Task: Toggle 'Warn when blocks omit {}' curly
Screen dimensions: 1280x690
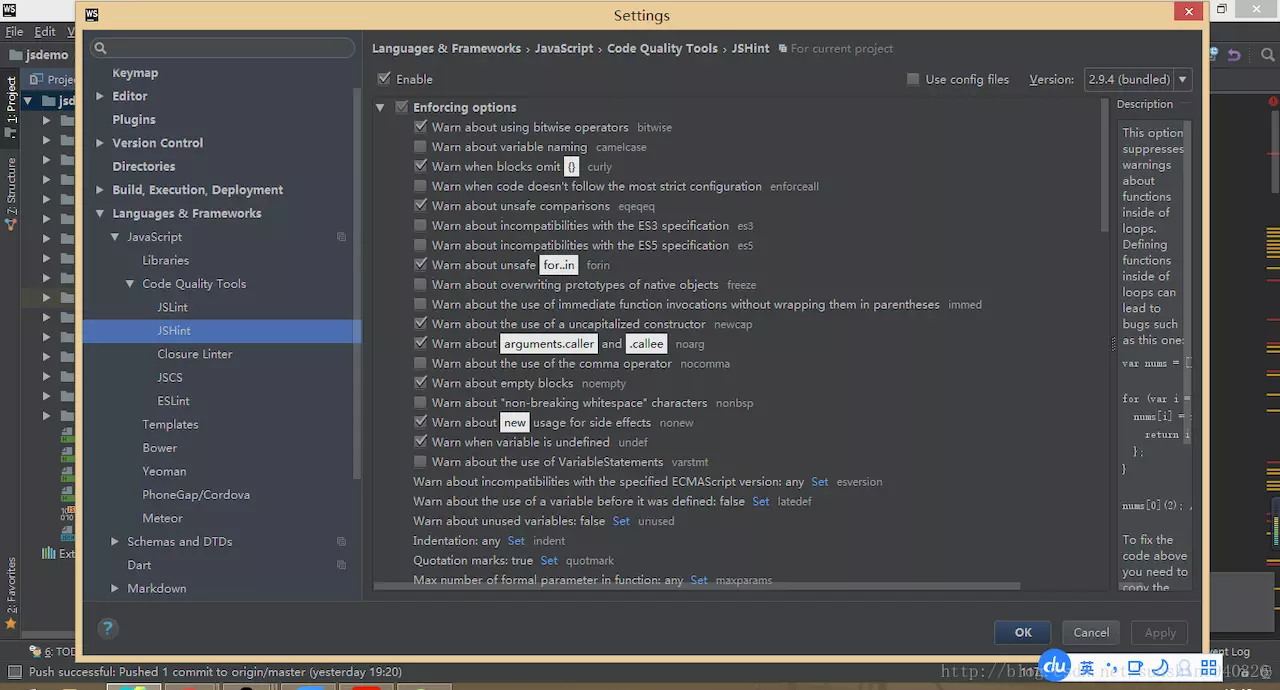Action: (x=421, y=166)
